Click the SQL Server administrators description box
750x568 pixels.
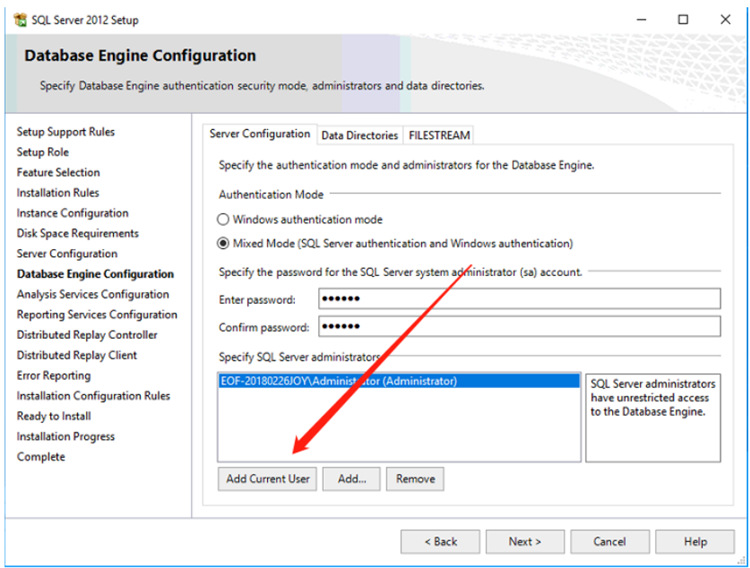click(x=653, y=418)
